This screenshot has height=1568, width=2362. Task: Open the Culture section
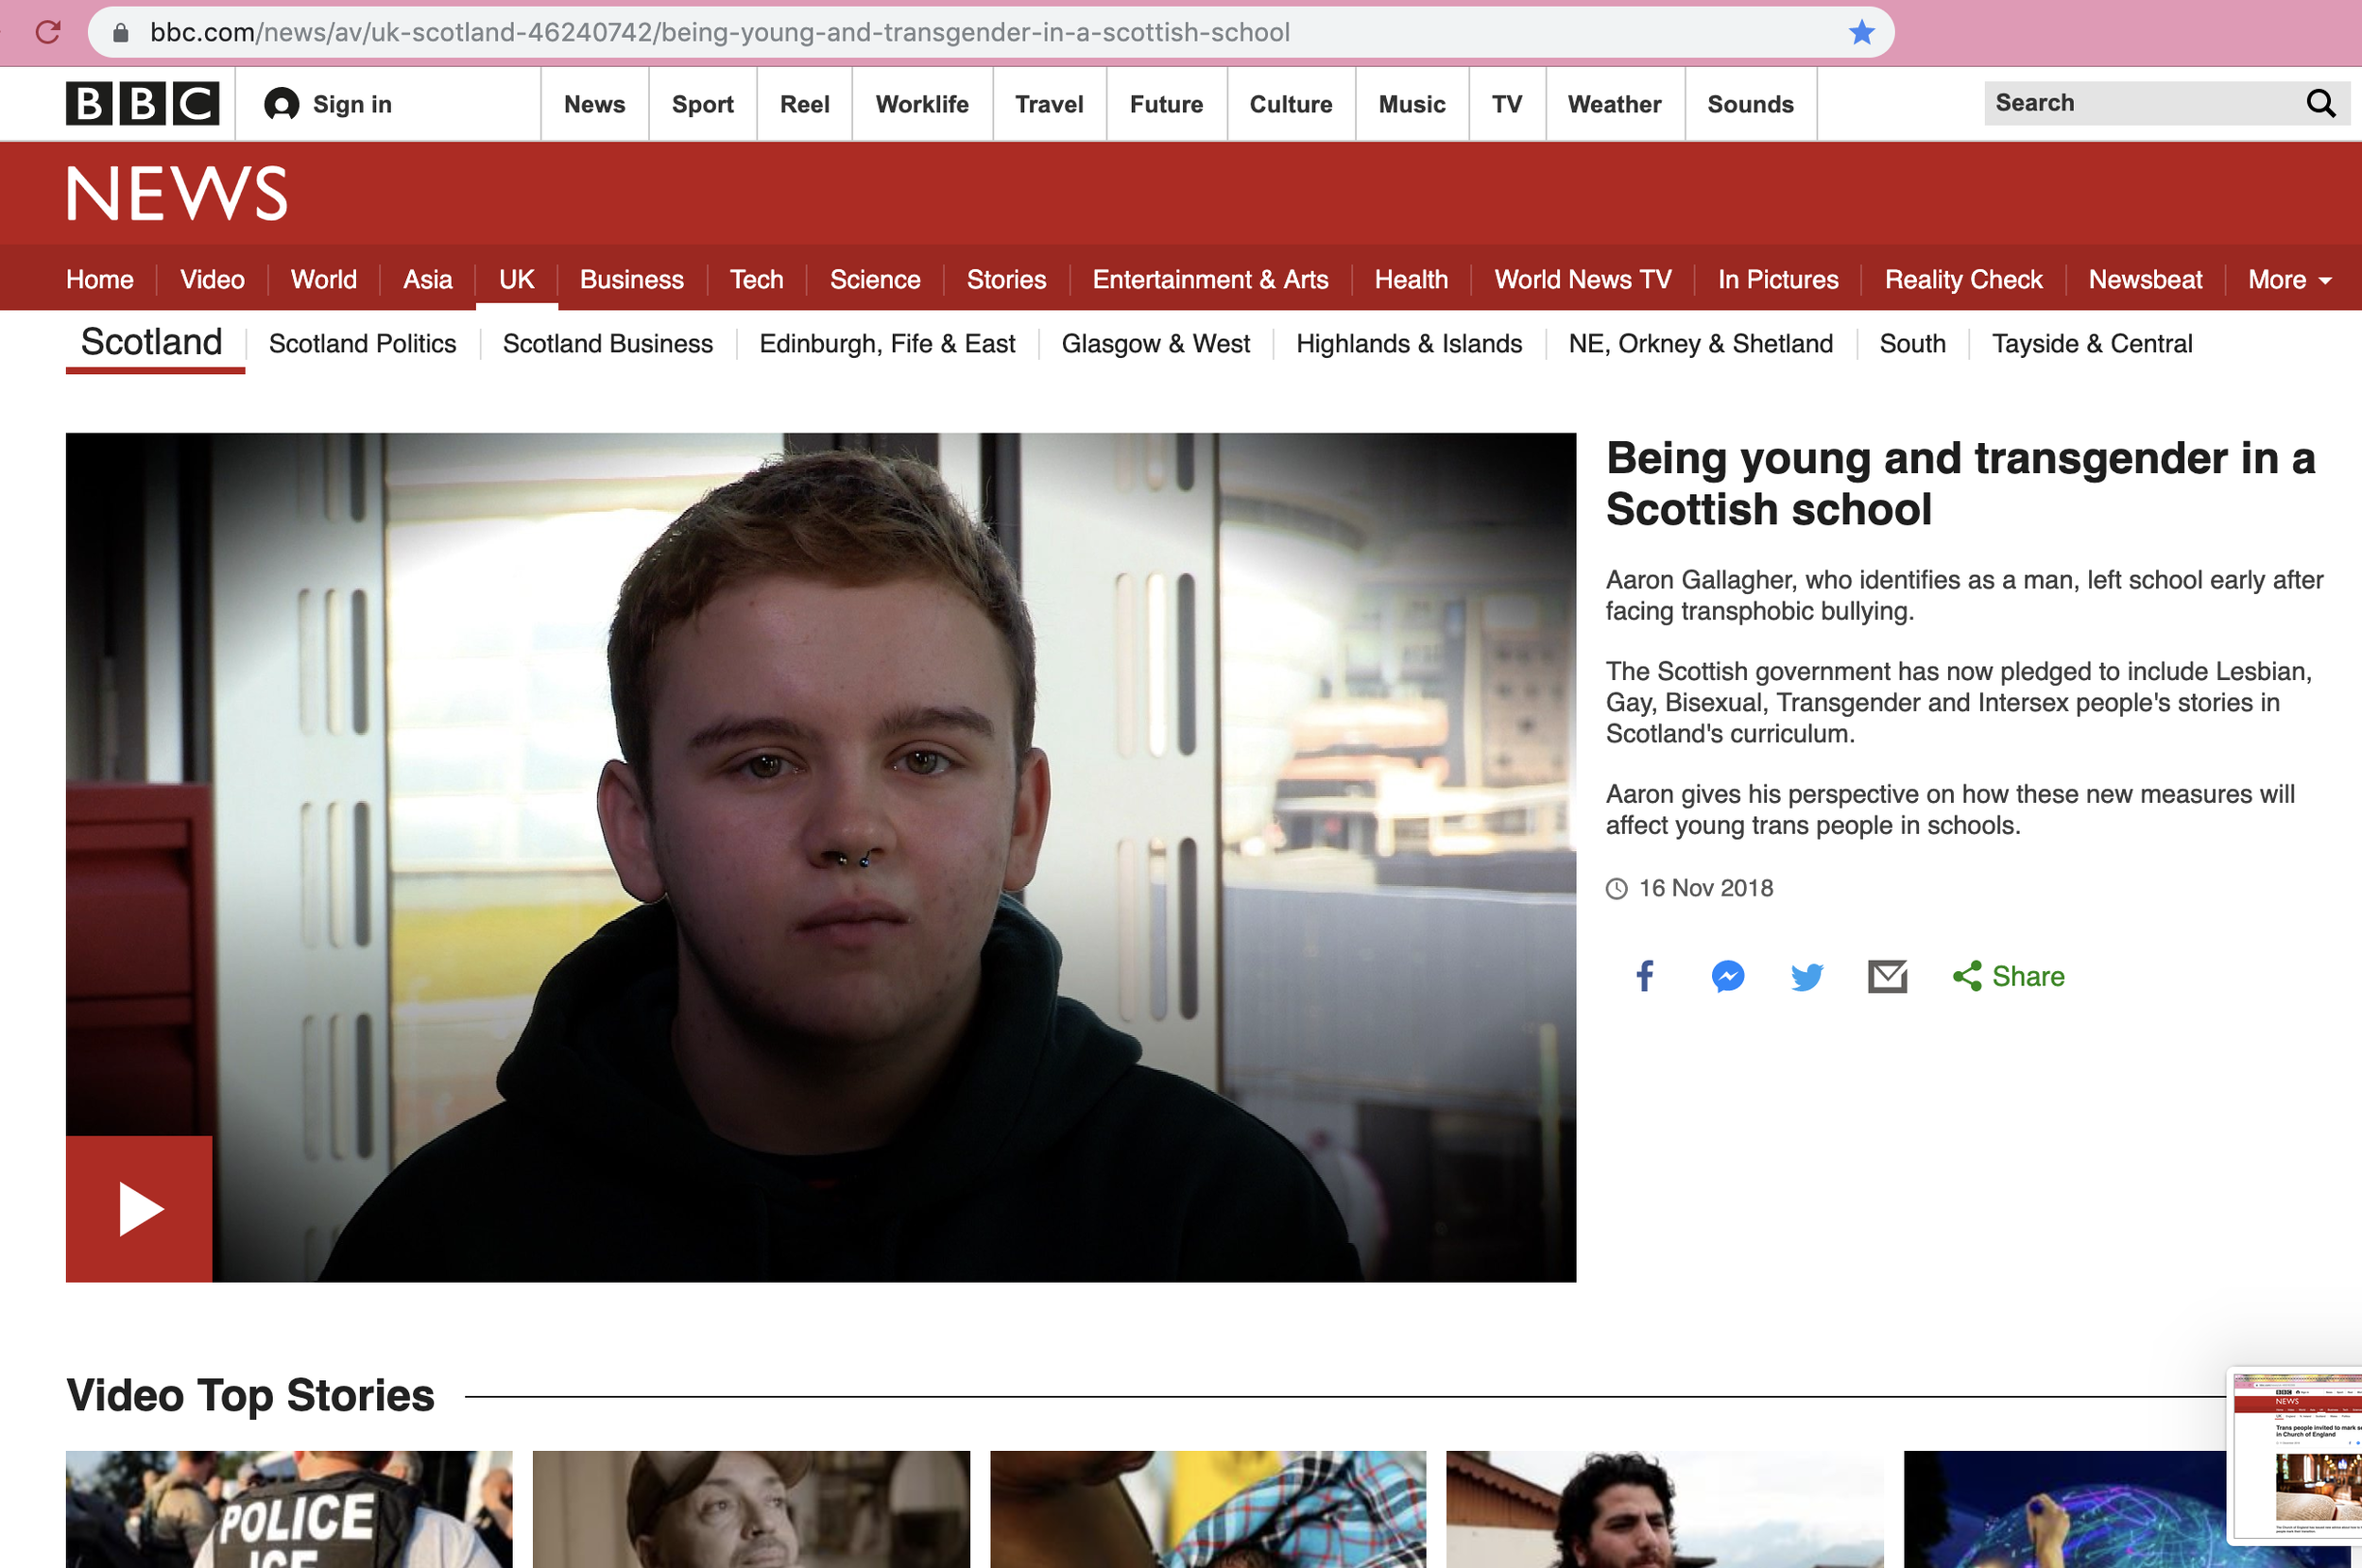point(1291,104)
